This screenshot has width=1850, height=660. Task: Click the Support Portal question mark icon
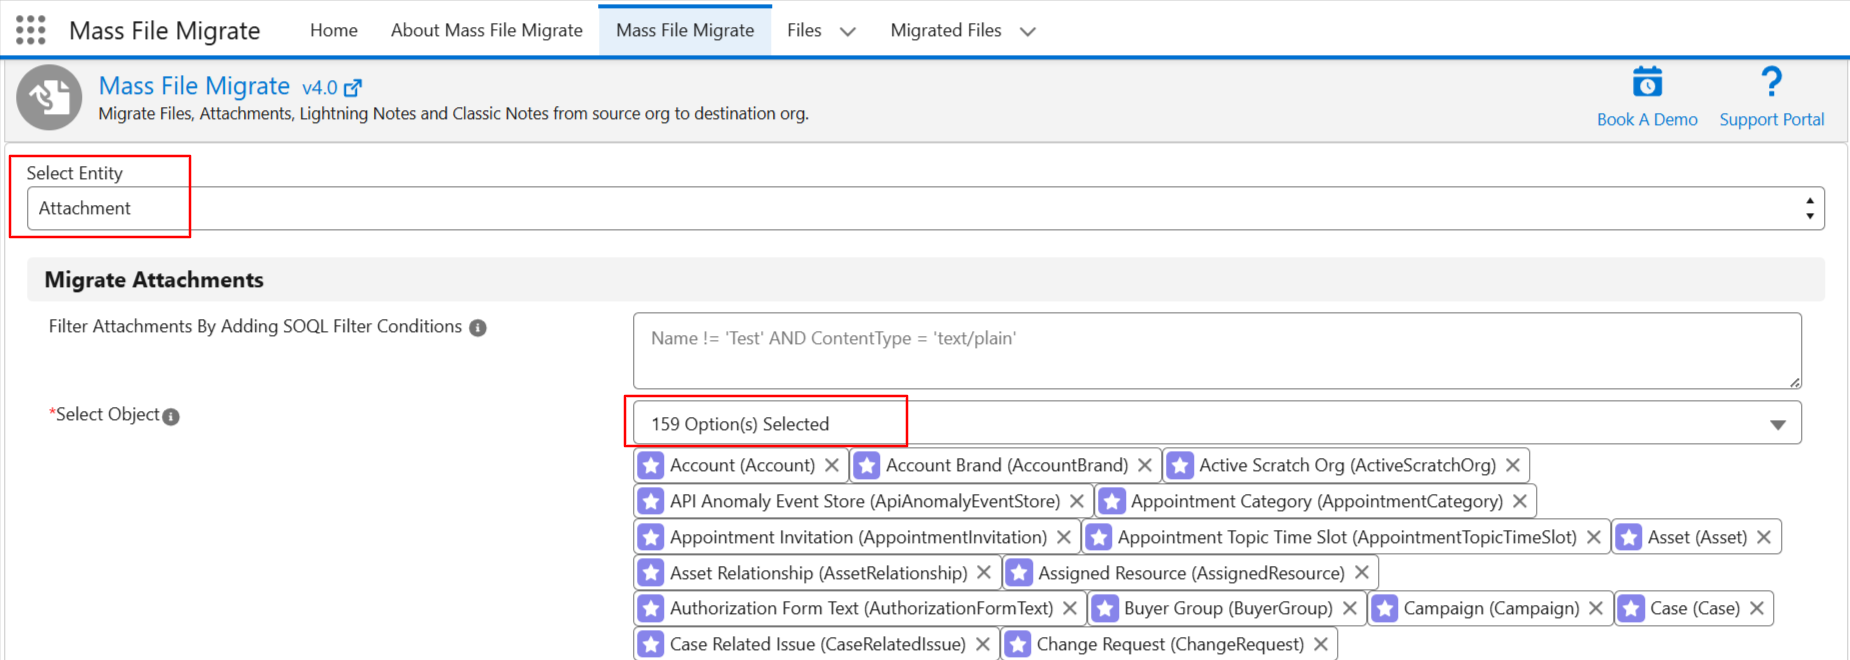(1771, 81)
